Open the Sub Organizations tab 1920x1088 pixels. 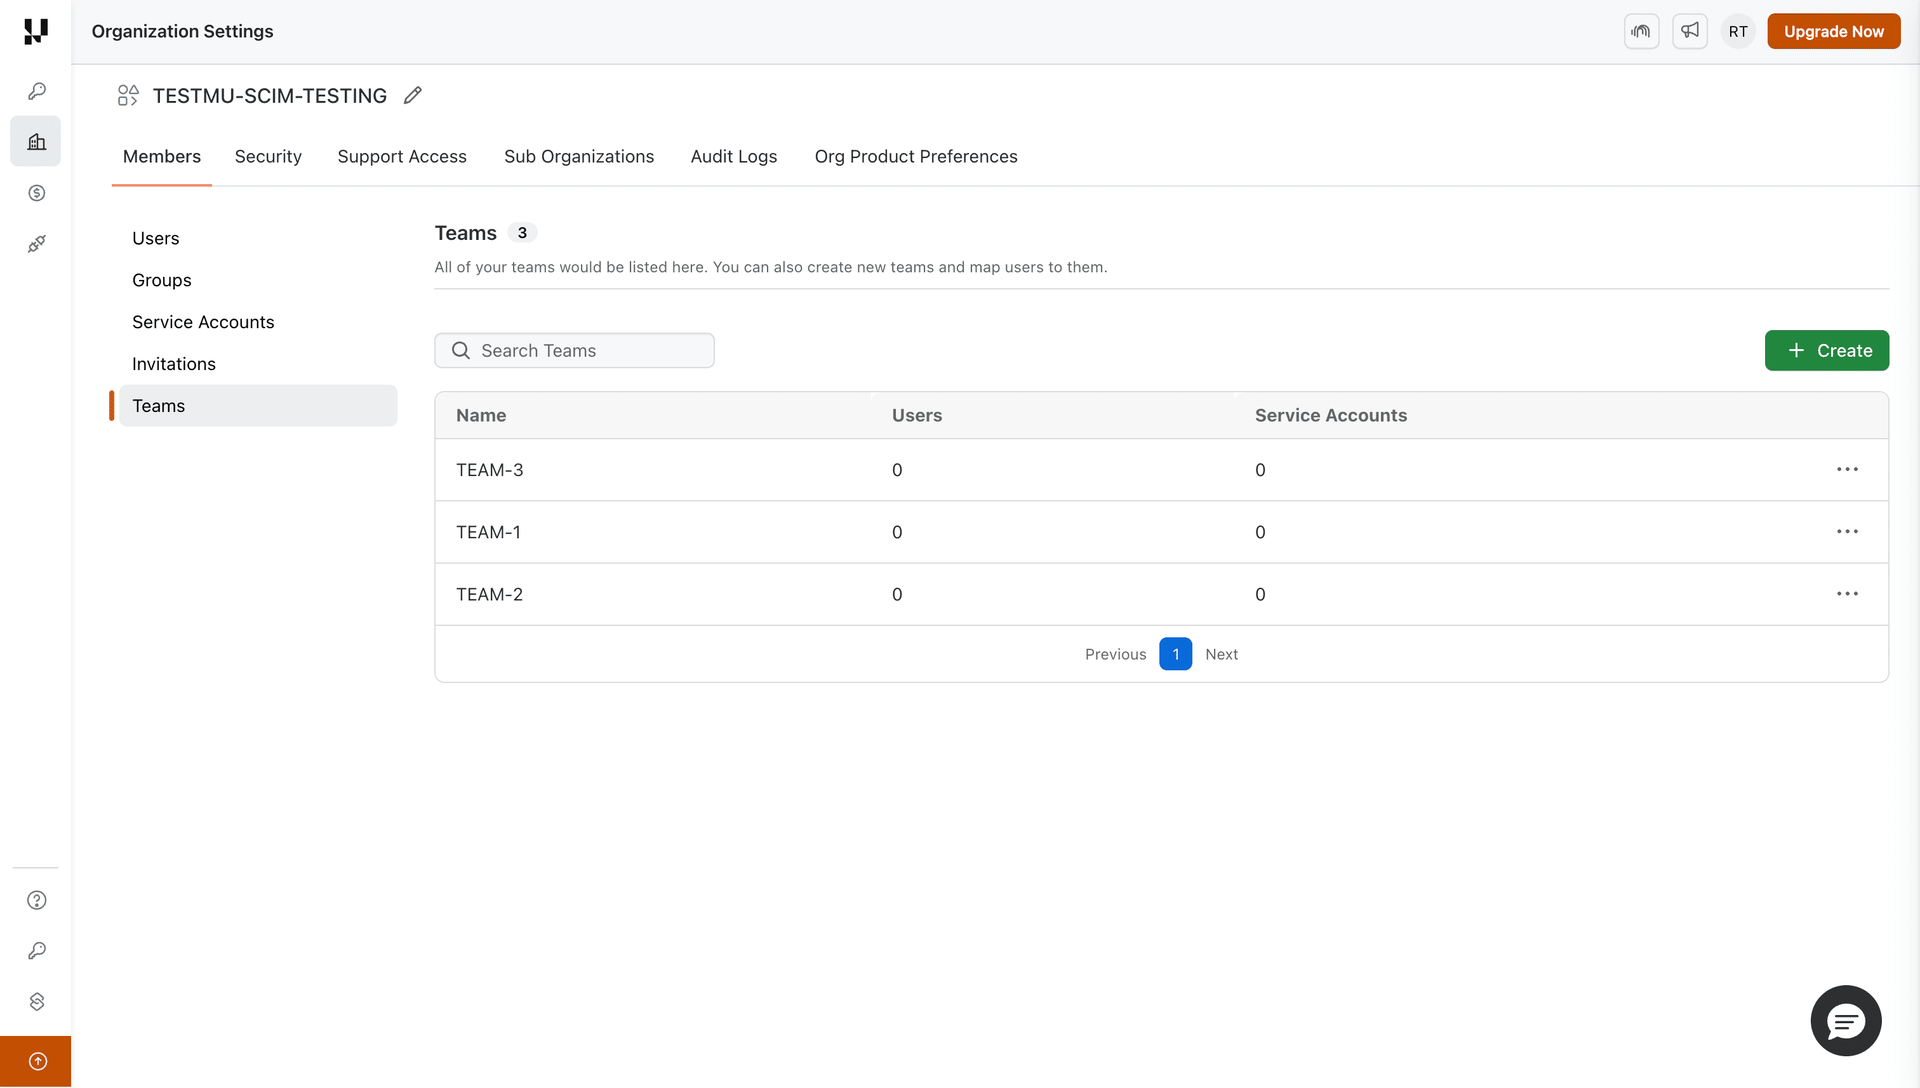(x=579, y=156)
